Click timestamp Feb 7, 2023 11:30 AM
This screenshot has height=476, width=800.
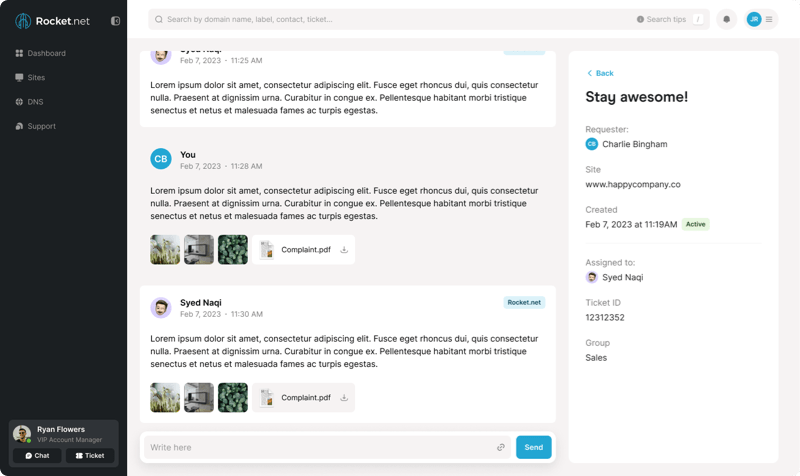click(221, 314)
